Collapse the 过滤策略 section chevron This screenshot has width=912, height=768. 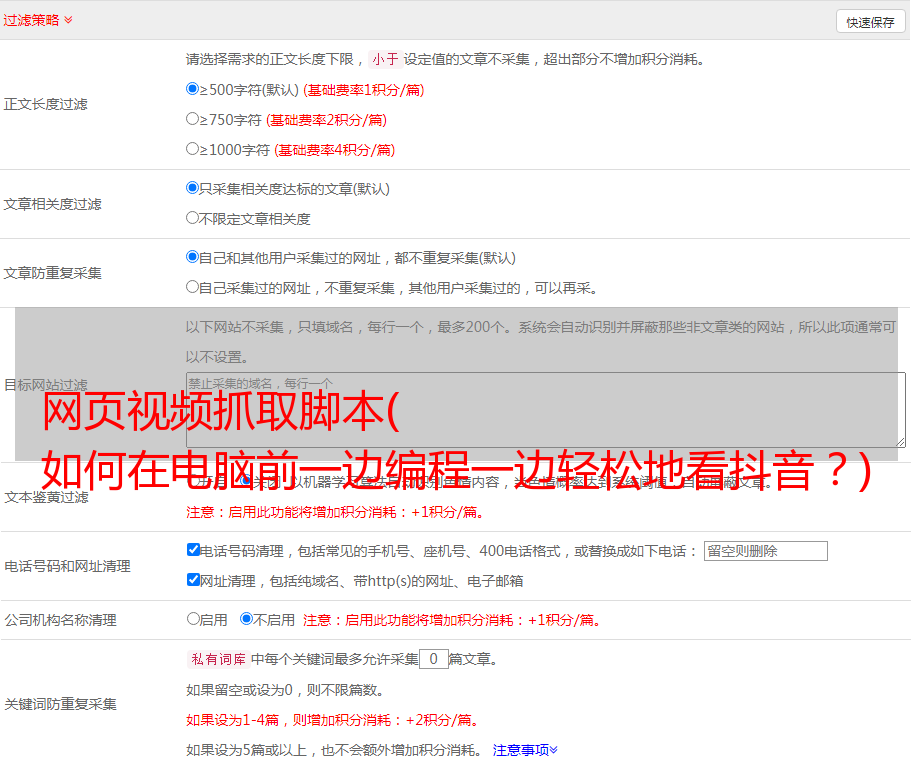click(x=68, y=20)
